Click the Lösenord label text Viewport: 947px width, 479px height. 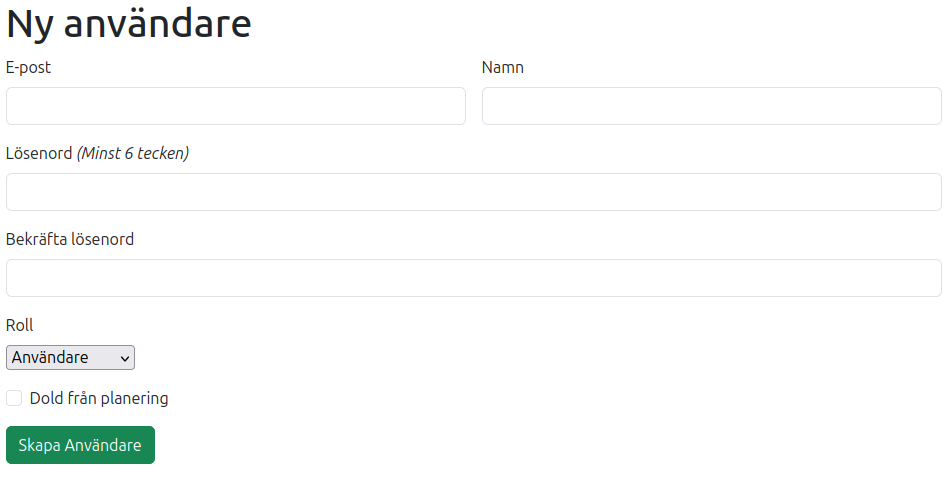pos(39,154)
